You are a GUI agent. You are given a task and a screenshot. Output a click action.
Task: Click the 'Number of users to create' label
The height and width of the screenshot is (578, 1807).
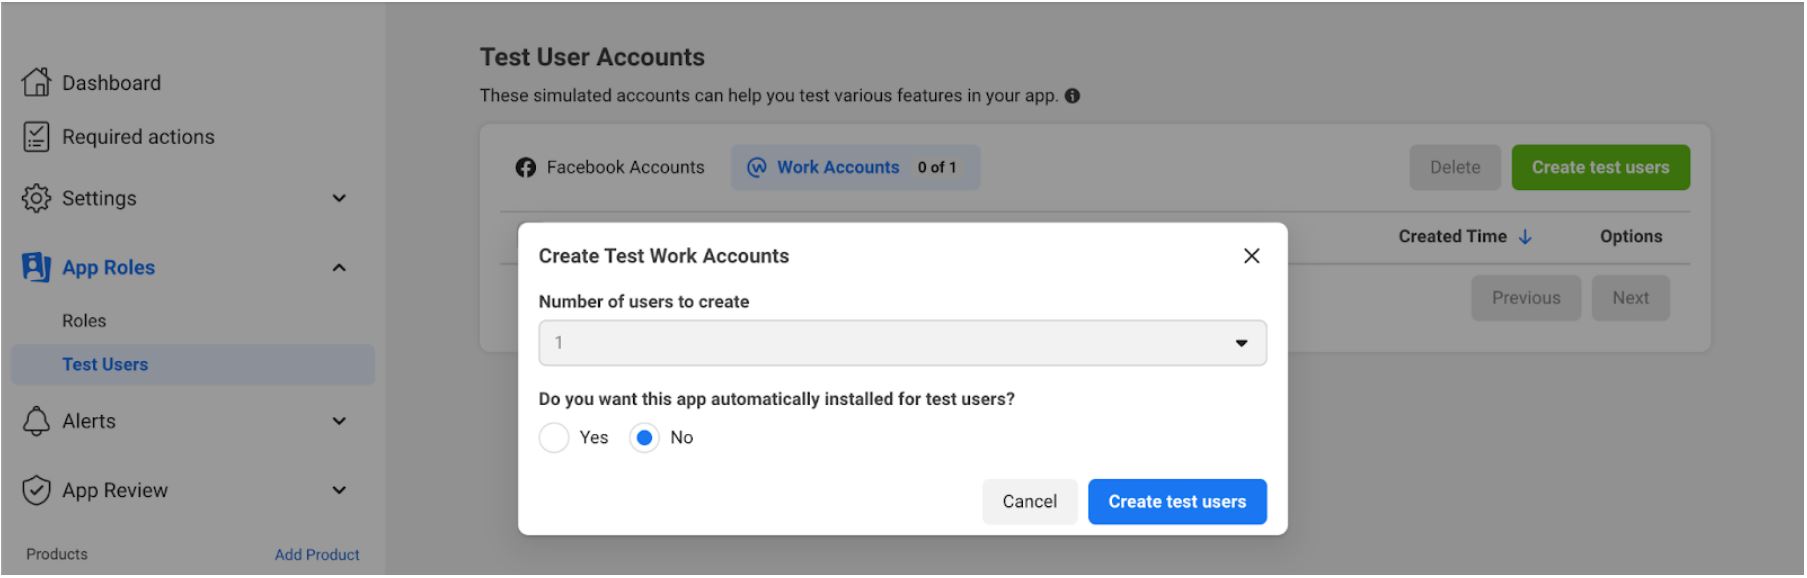pos(644,302)
